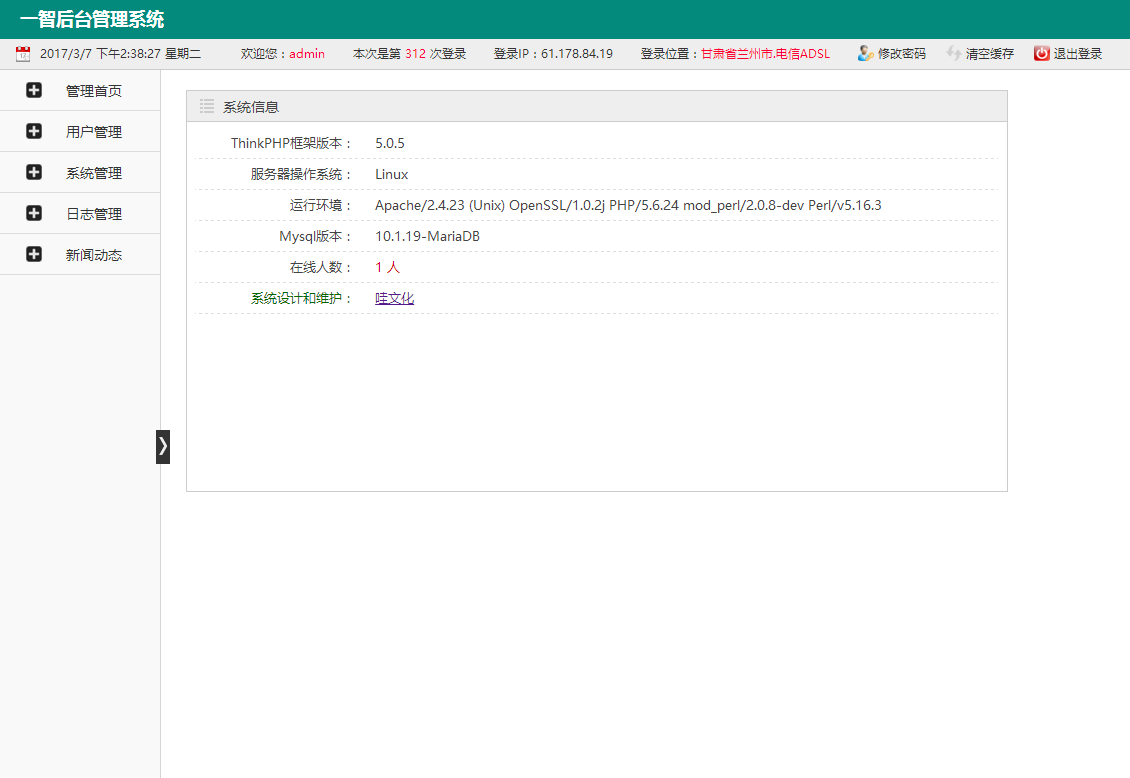Click the plus icon next to 管理首页

(32, 90)
